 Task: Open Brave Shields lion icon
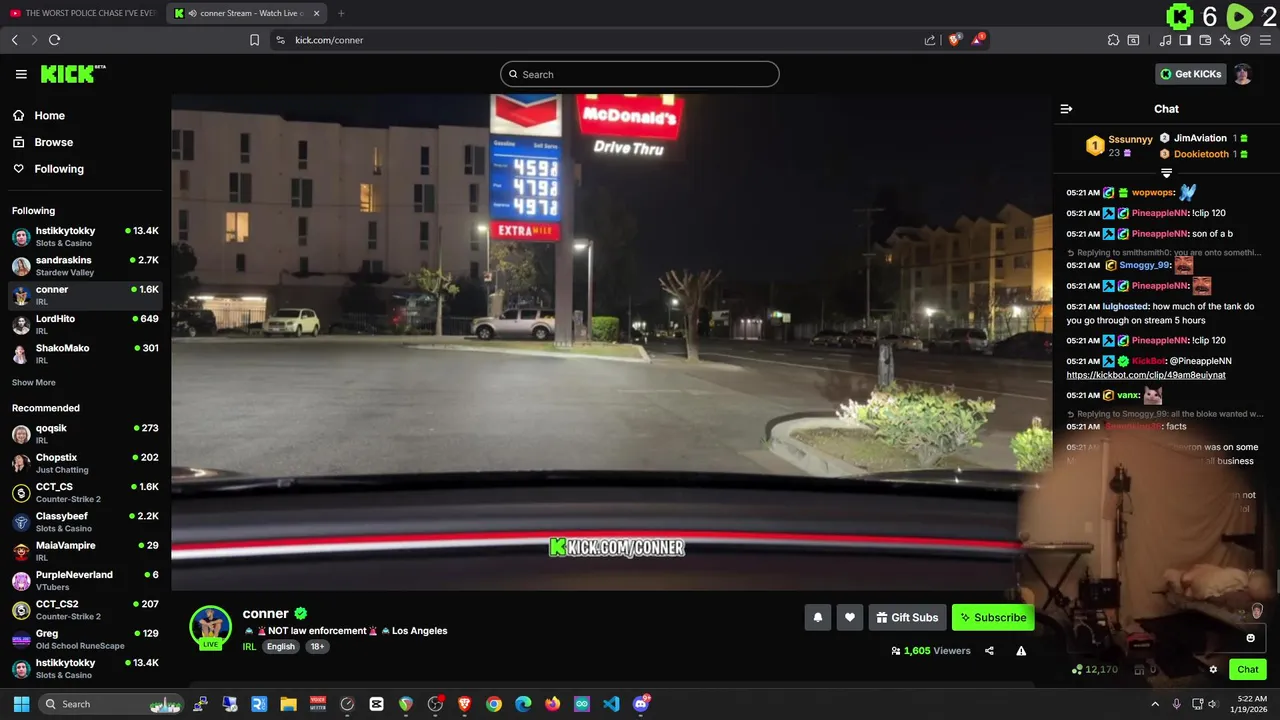(955, 40)
